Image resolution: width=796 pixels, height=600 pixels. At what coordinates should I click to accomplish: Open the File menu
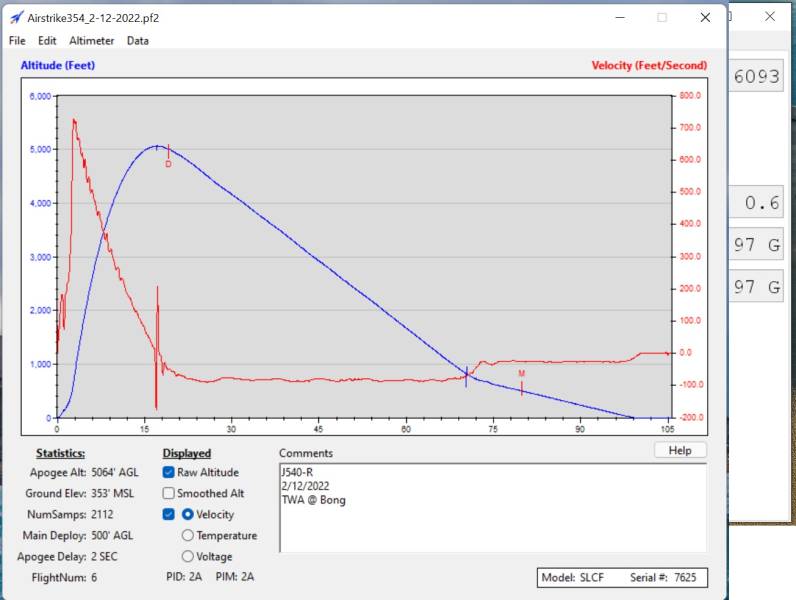(17, 41)
